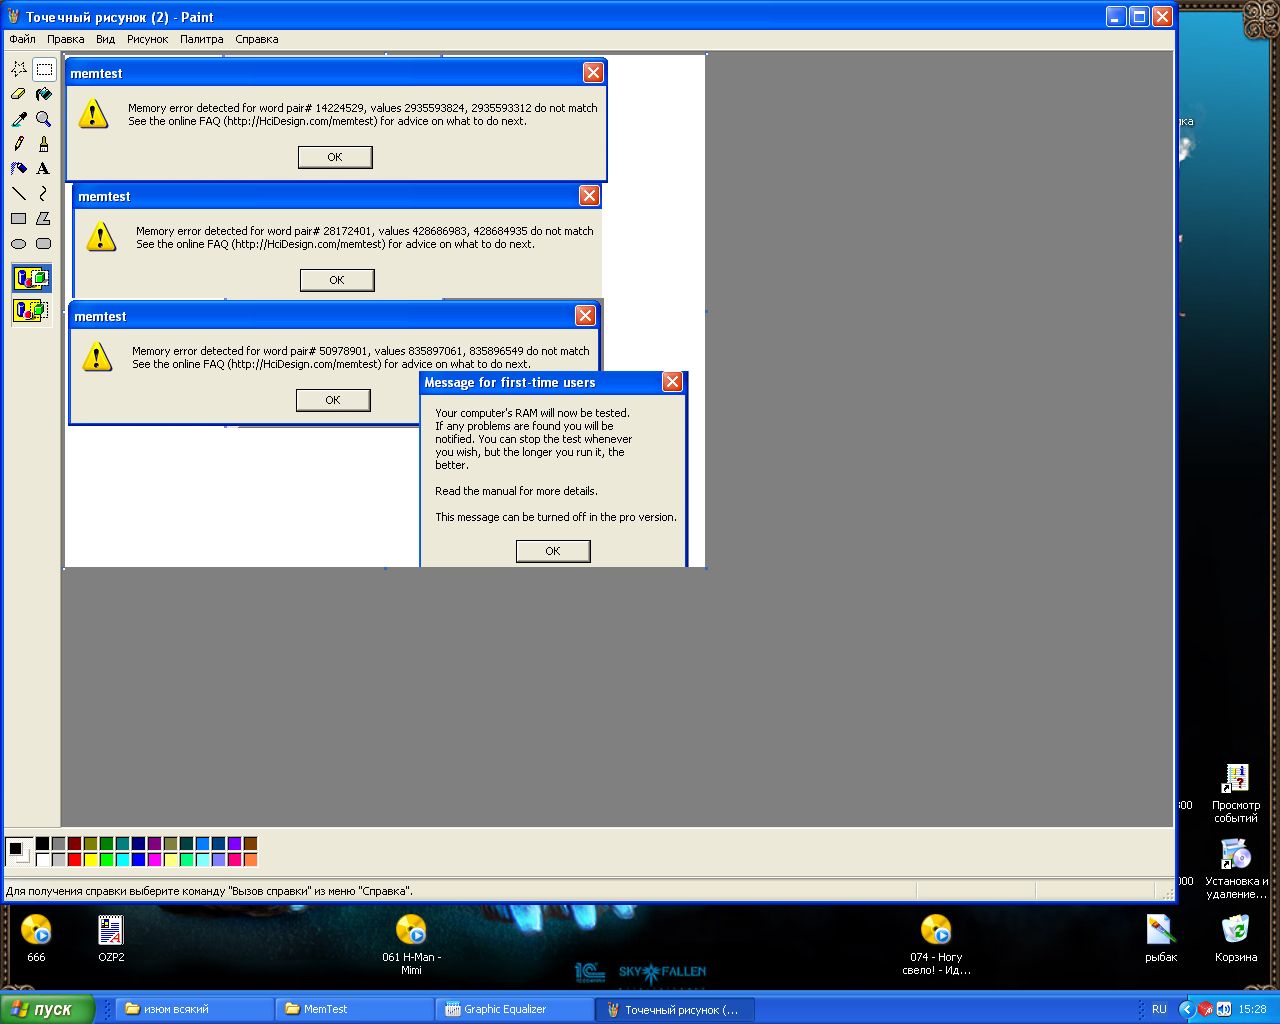The image size is (1280, 1024).
Task: Click the 15:28 system clock
Action: tap(1252, 1009)
